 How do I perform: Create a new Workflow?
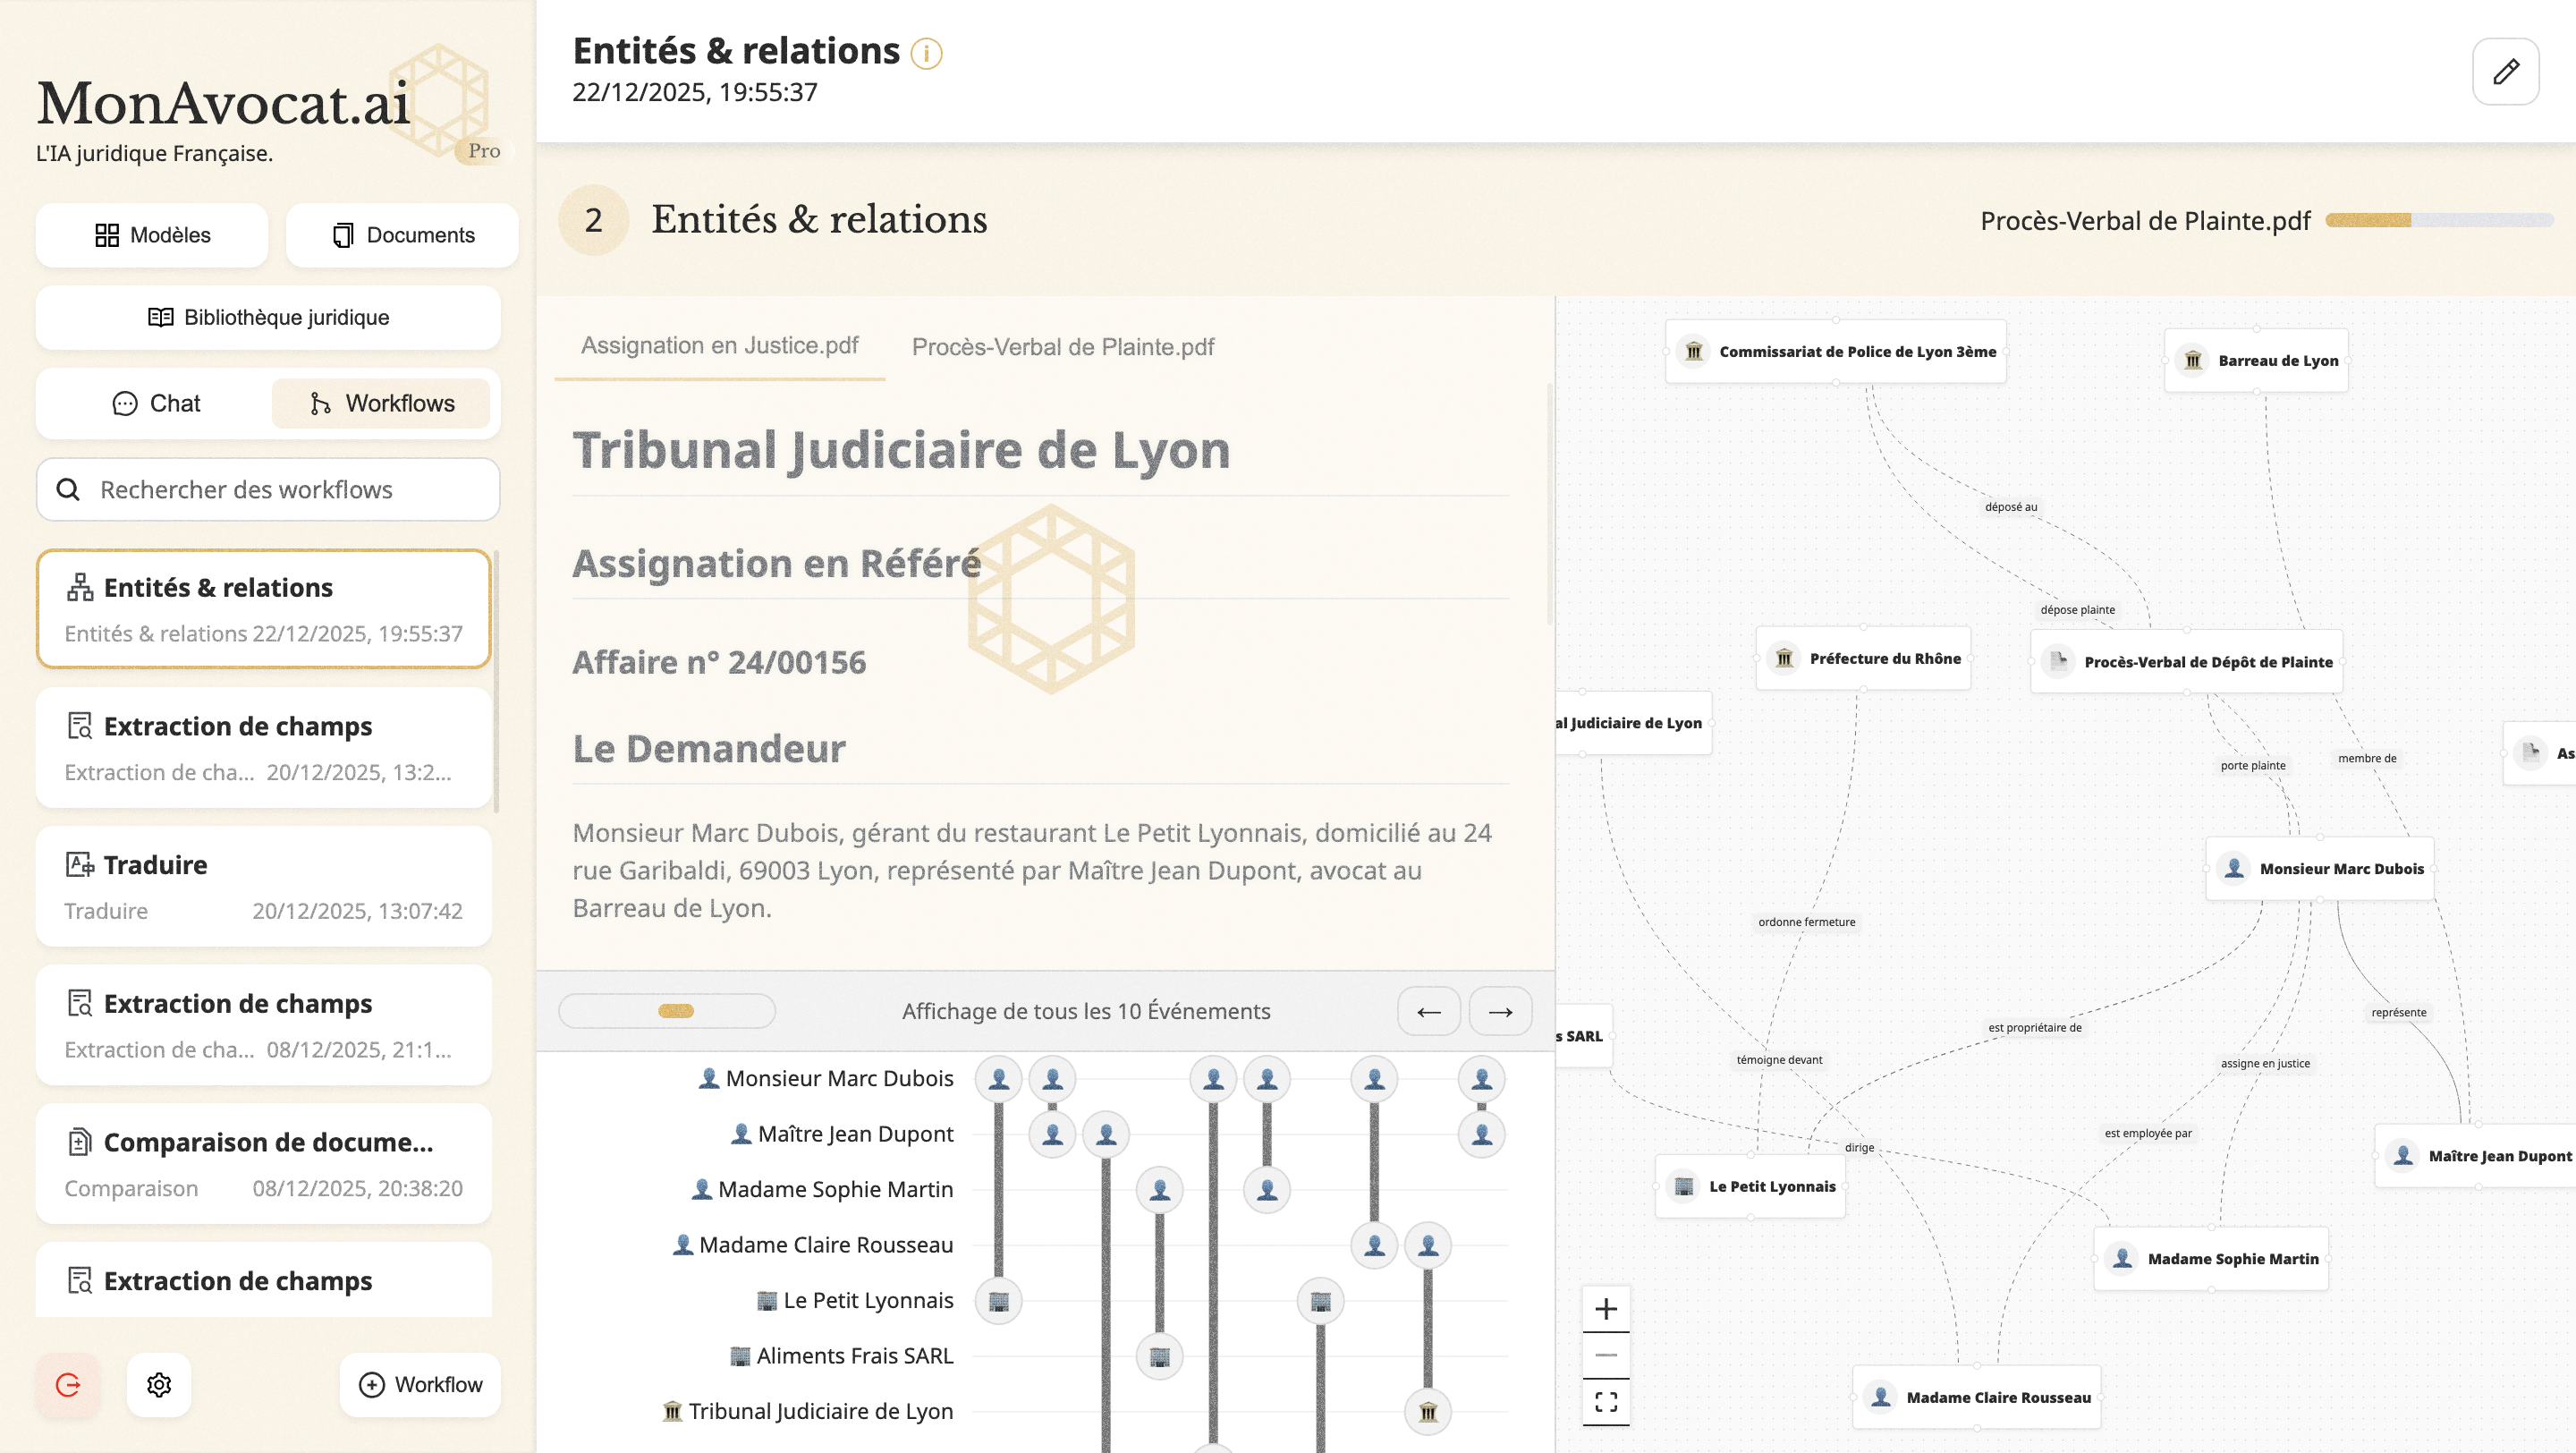coord(420,1384)
